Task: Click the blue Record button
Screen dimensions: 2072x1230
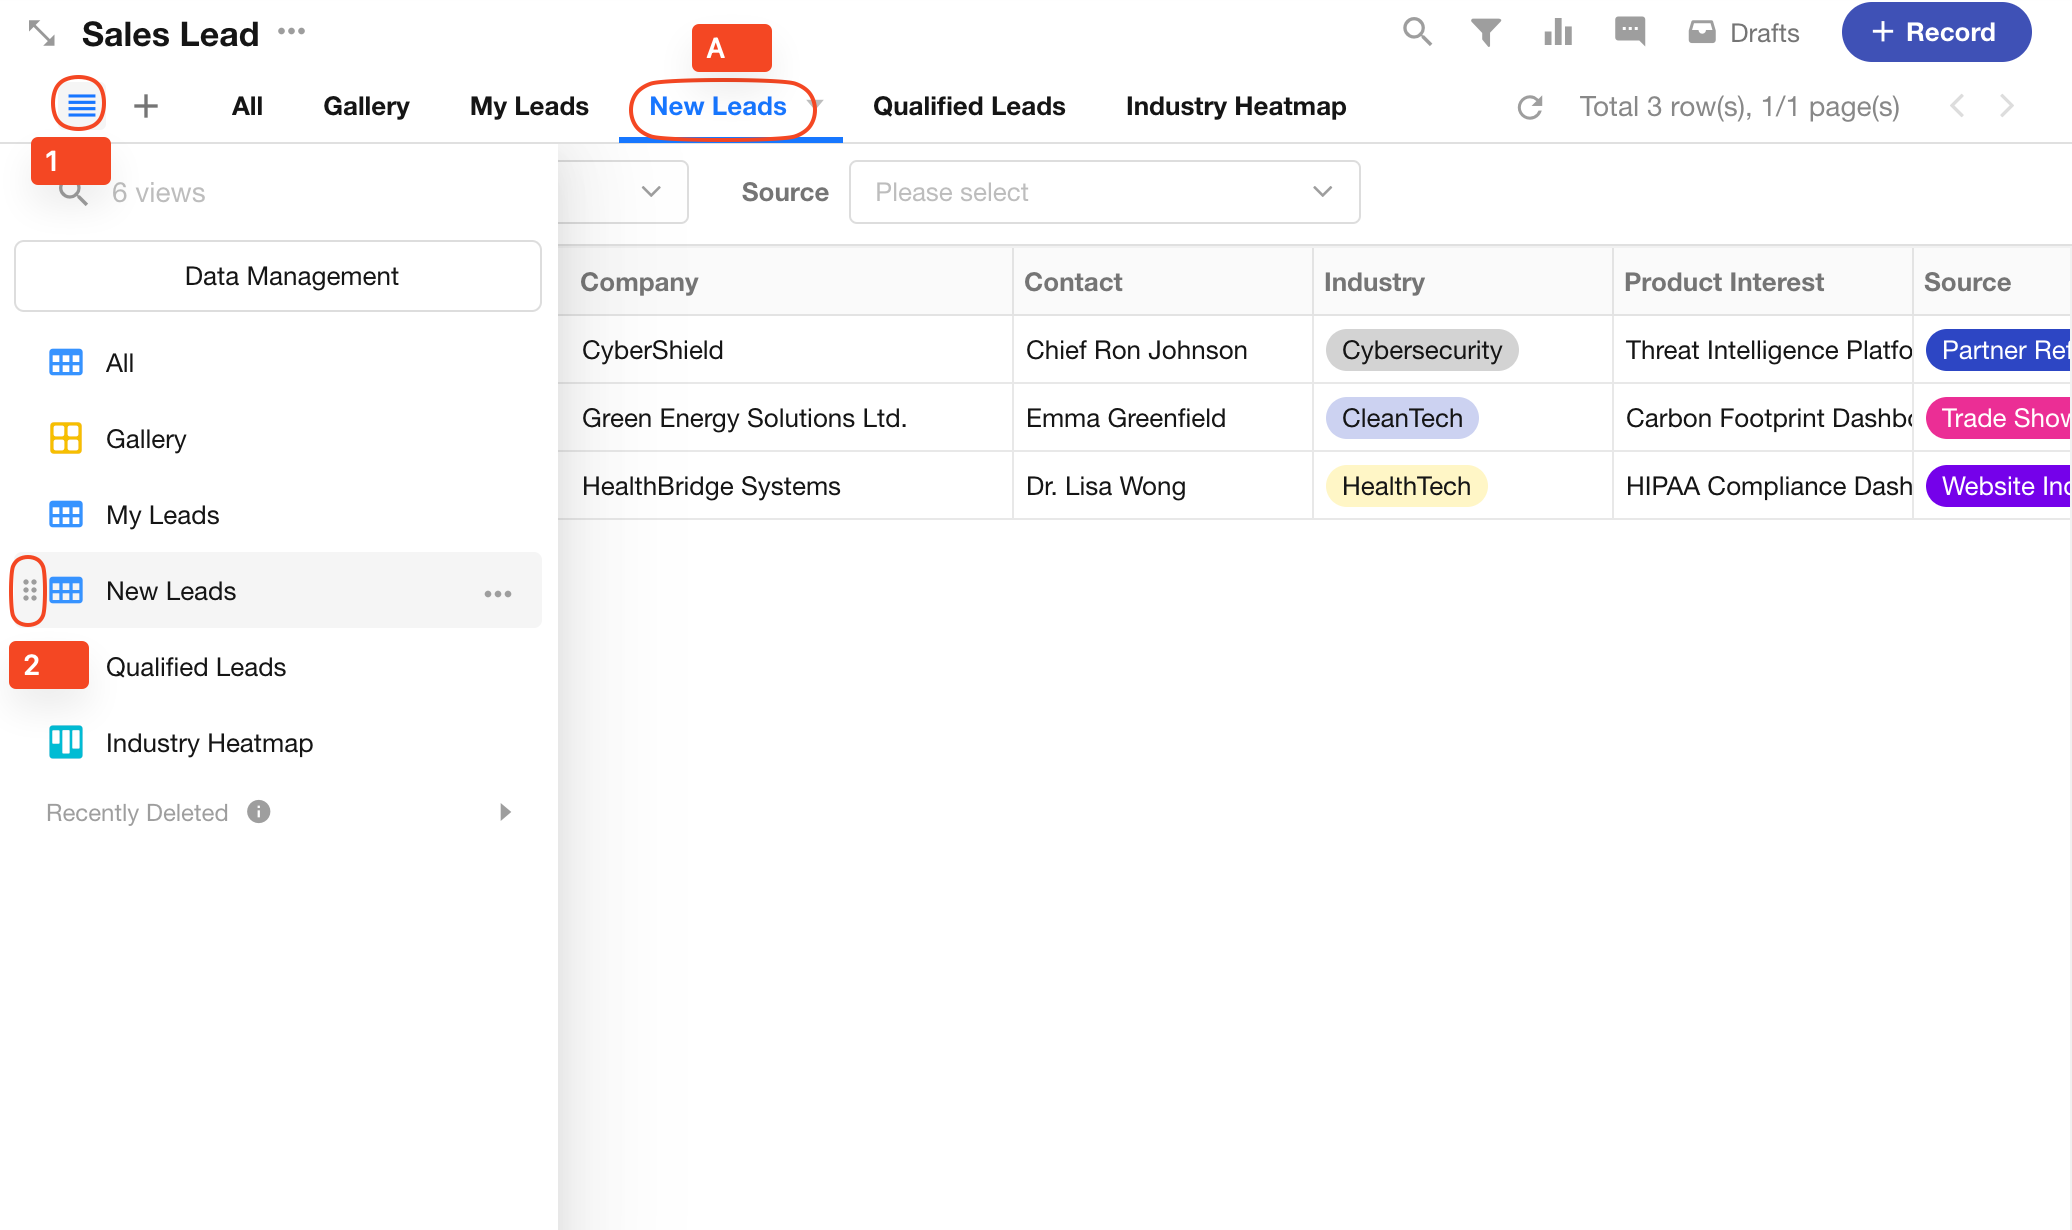Action: 1935,32
